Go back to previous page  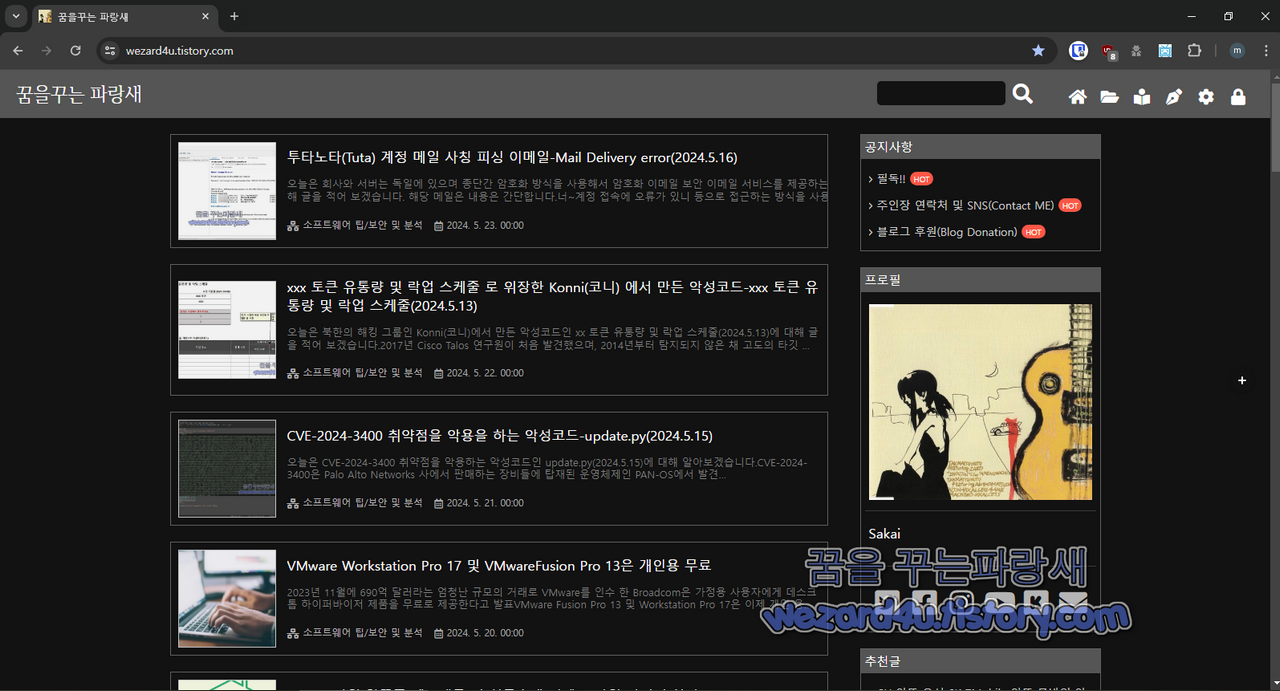pyautogui.click(x=18, y=50)
